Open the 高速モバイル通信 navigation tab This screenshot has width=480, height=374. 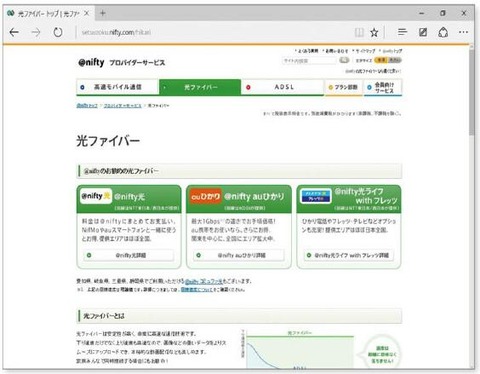[x=117, y=87]
